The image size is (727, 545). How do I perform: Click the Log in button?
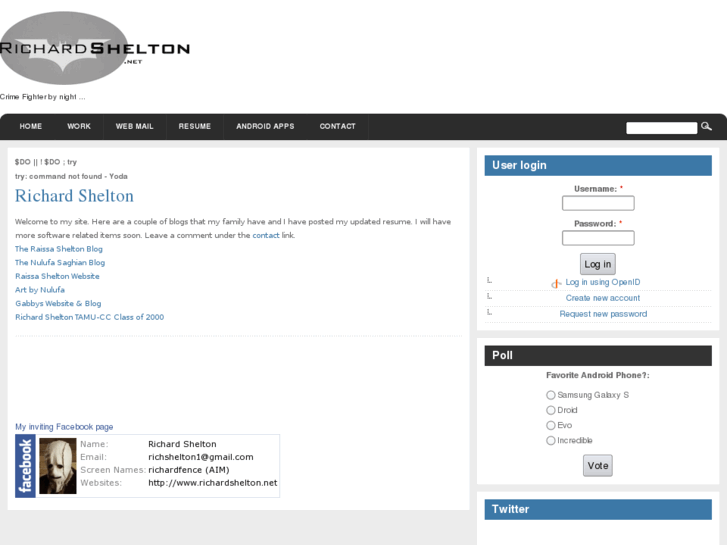click(598, 264)
